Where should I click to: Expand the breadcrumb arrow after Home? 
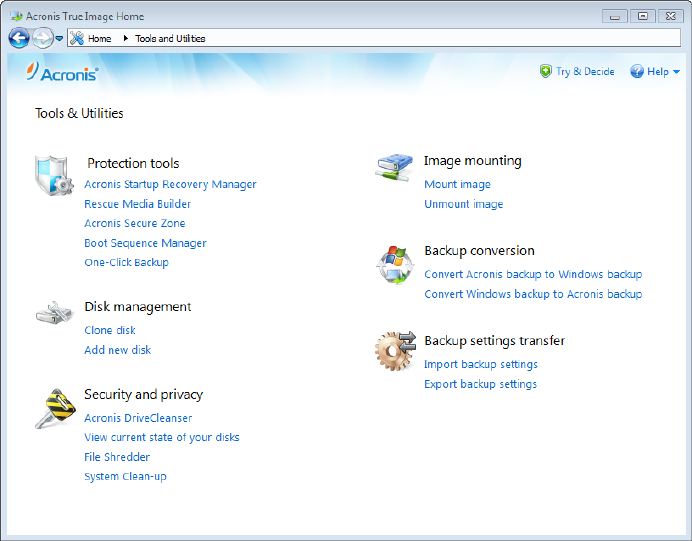(125, 38)
